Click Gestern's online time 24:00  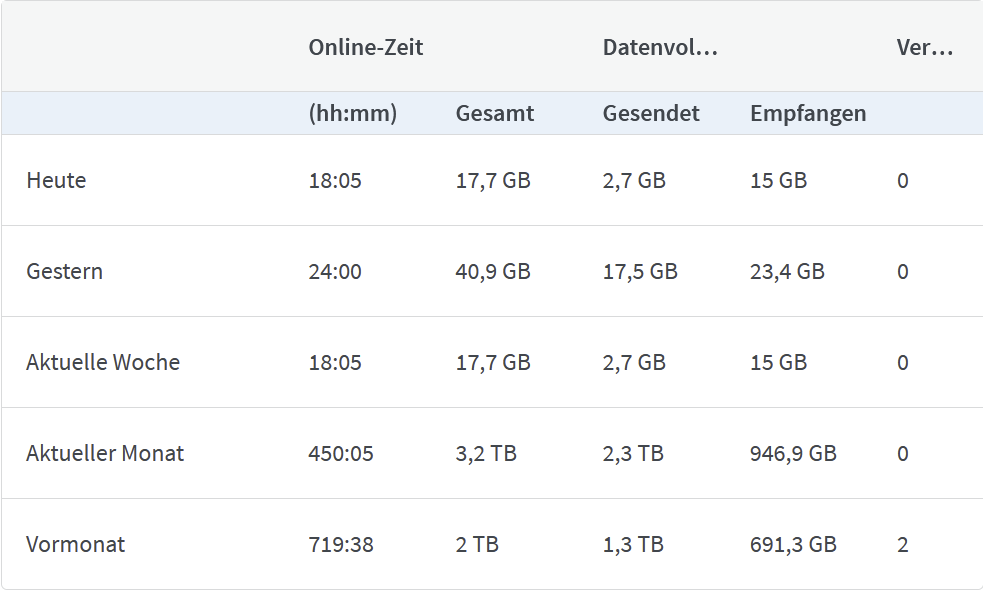pyautogui.click(x=335, y=272)
